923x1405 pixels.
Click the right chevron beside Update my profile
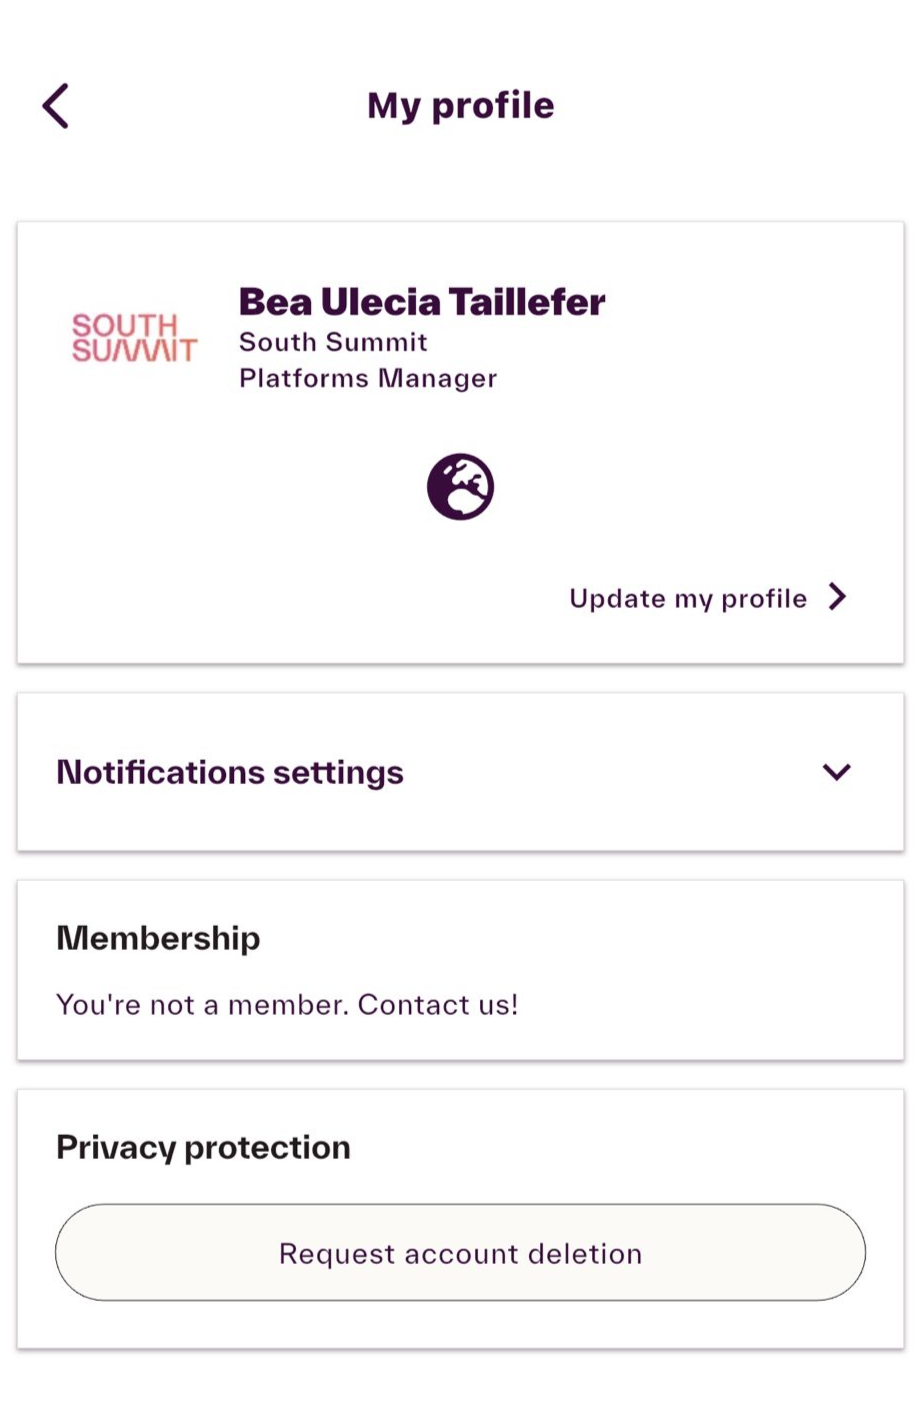[838, 597]
